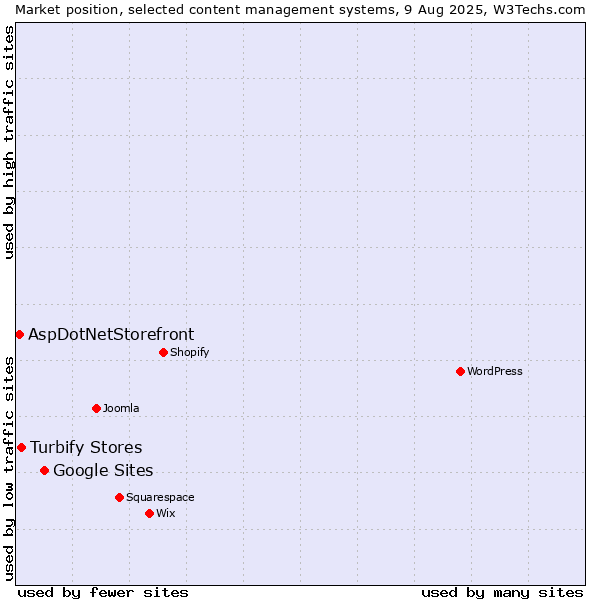This screenshot has height=600, width=600.
Task: Select the Turbify Stores label
Action: pyautogui.click(x=86, y=447)
